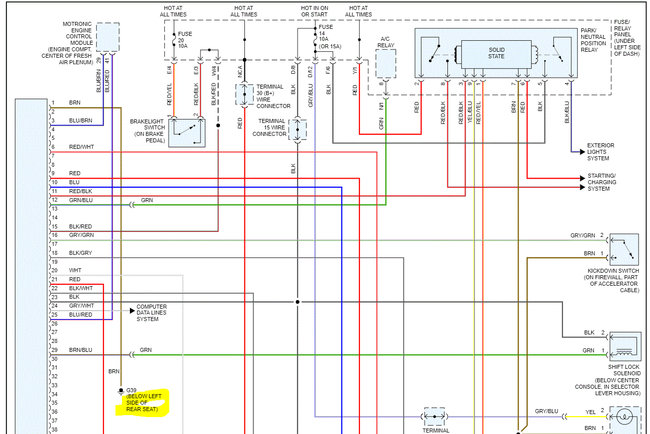This screenshot has width=650, height=434.
Task: Click the RED/BLK label at pin 11
Action: click(80, 191)
